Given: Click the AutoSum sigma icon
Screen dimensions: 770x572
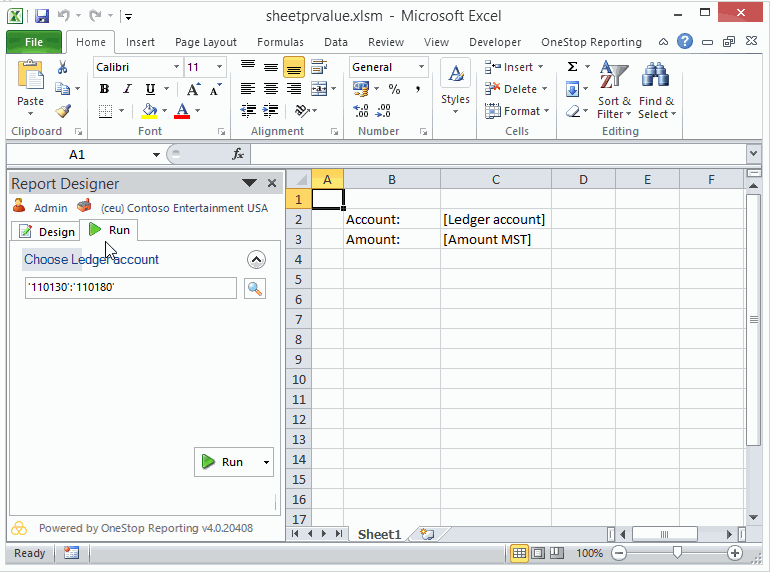Looking at the screenshot, I should click(573, 67).
